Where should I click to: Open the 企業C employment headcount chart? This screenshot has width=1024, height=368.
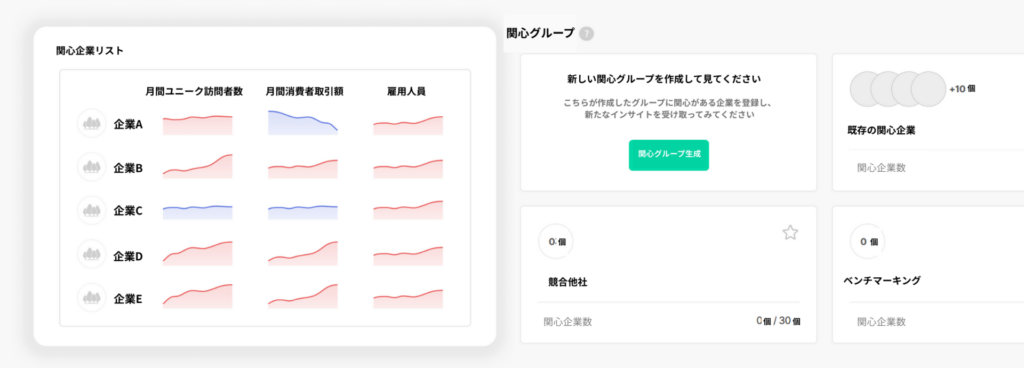[408, 209]
